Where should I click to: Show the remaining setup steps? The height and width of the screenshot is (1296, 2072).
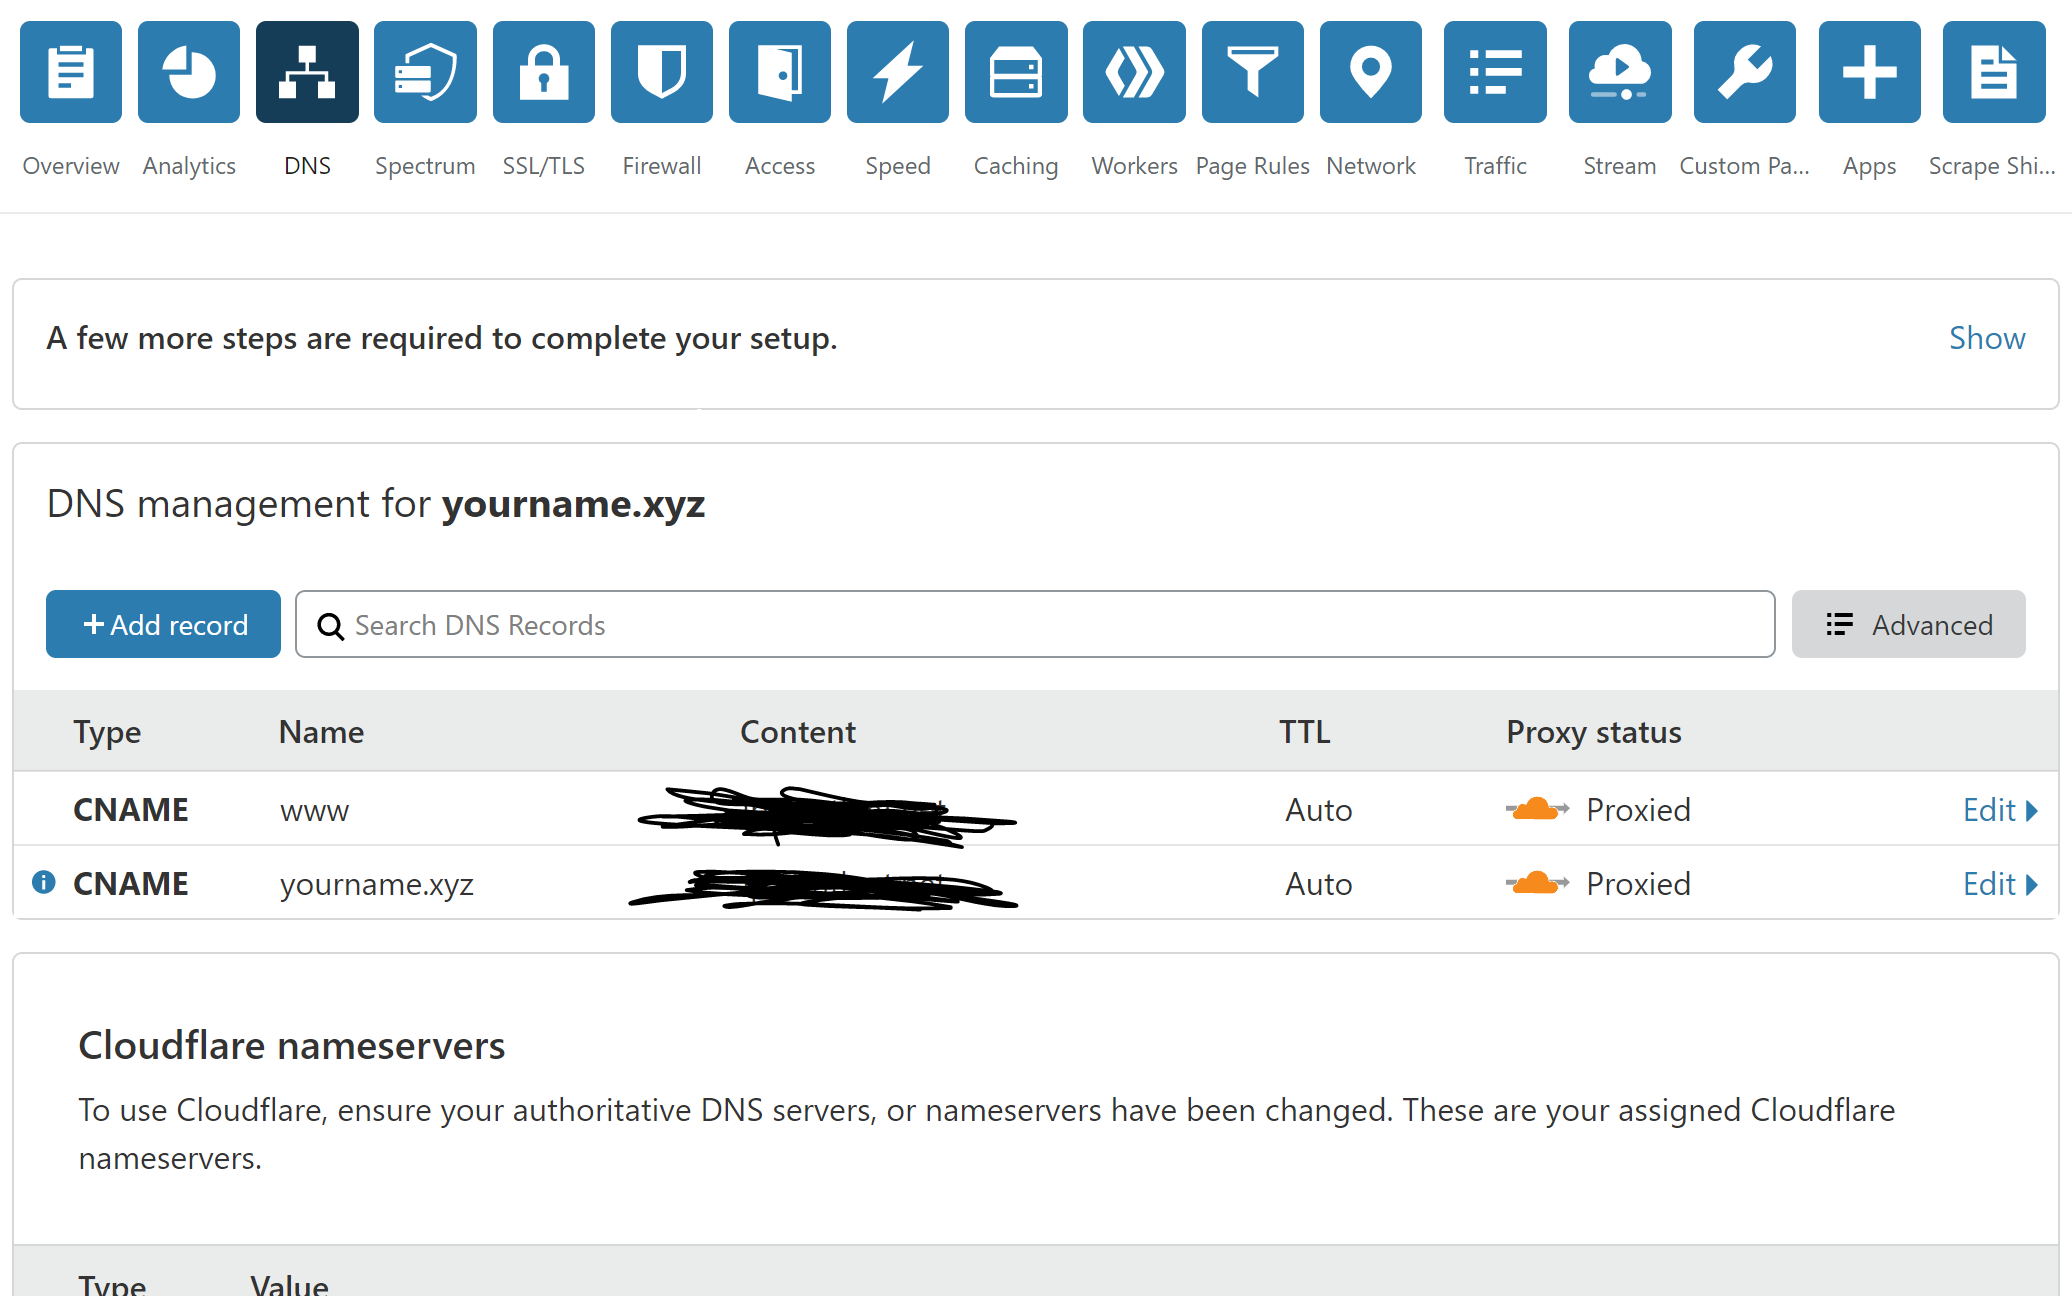tap(1987, 338)
